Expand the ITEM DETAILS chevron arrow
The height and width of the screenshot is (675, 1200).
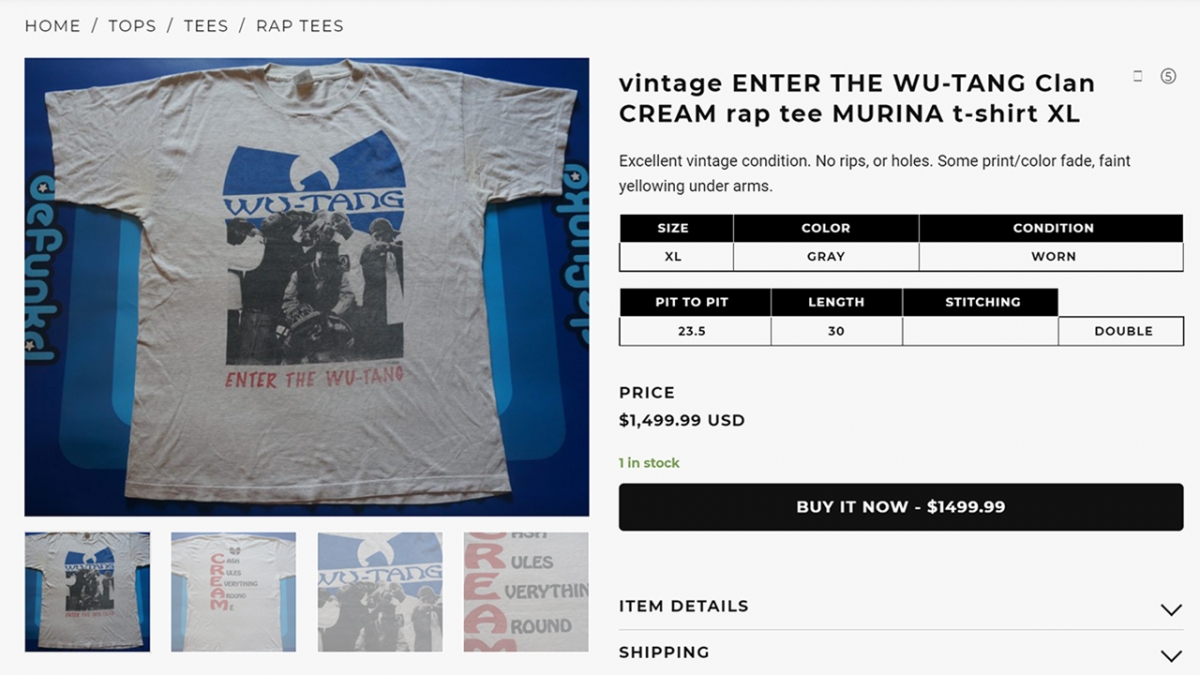(1170, 609)
